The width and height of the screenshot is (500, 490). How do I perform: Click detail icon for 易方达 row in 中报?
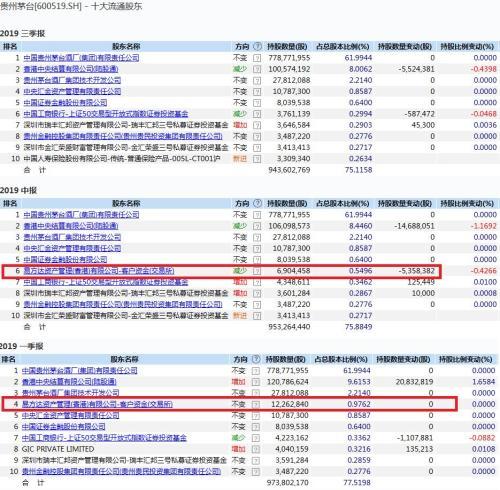pos(257,271)
